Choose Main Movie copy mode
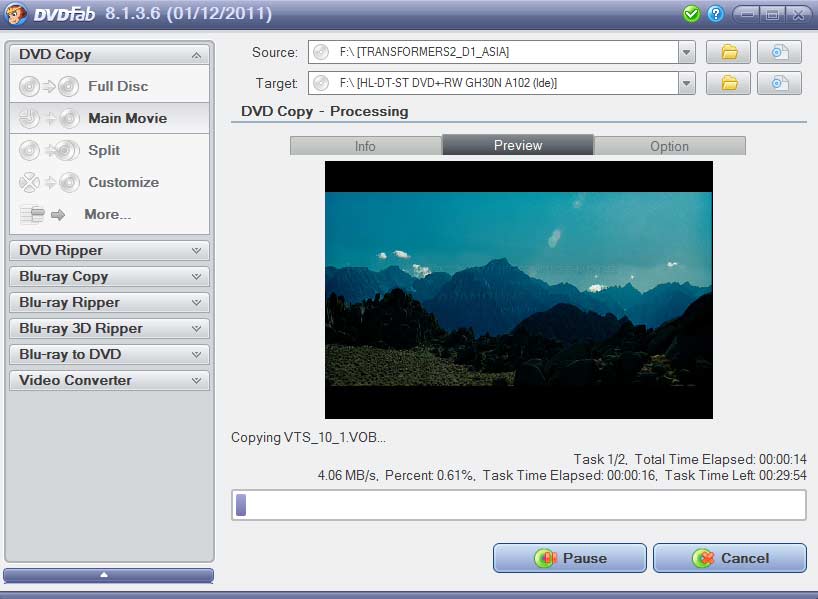The image size is (818, 599). click(x=110, y=118)
